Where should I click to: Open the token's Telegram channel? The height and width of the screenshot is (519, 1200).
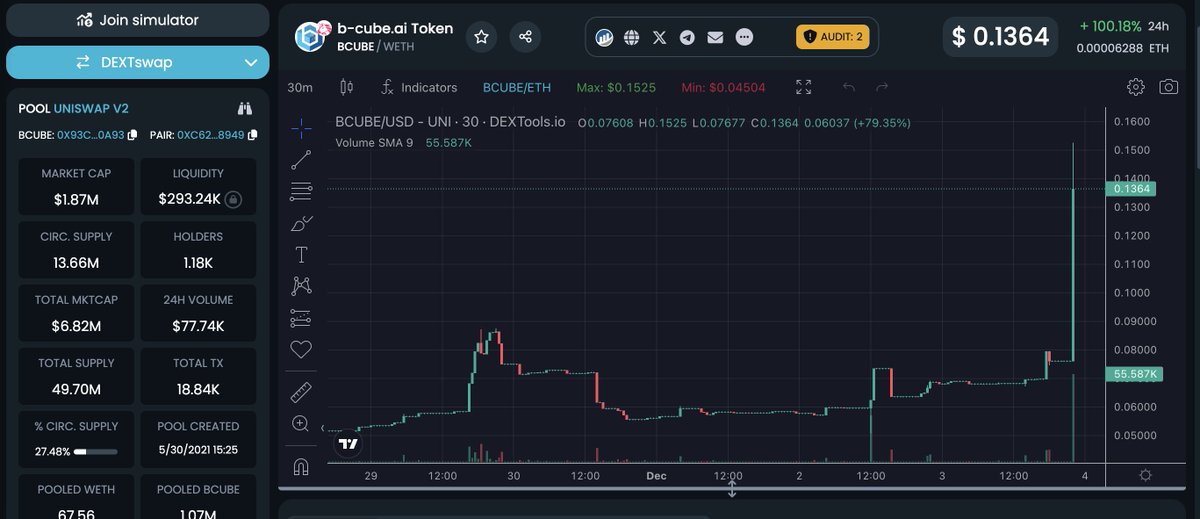click(687, 37)
